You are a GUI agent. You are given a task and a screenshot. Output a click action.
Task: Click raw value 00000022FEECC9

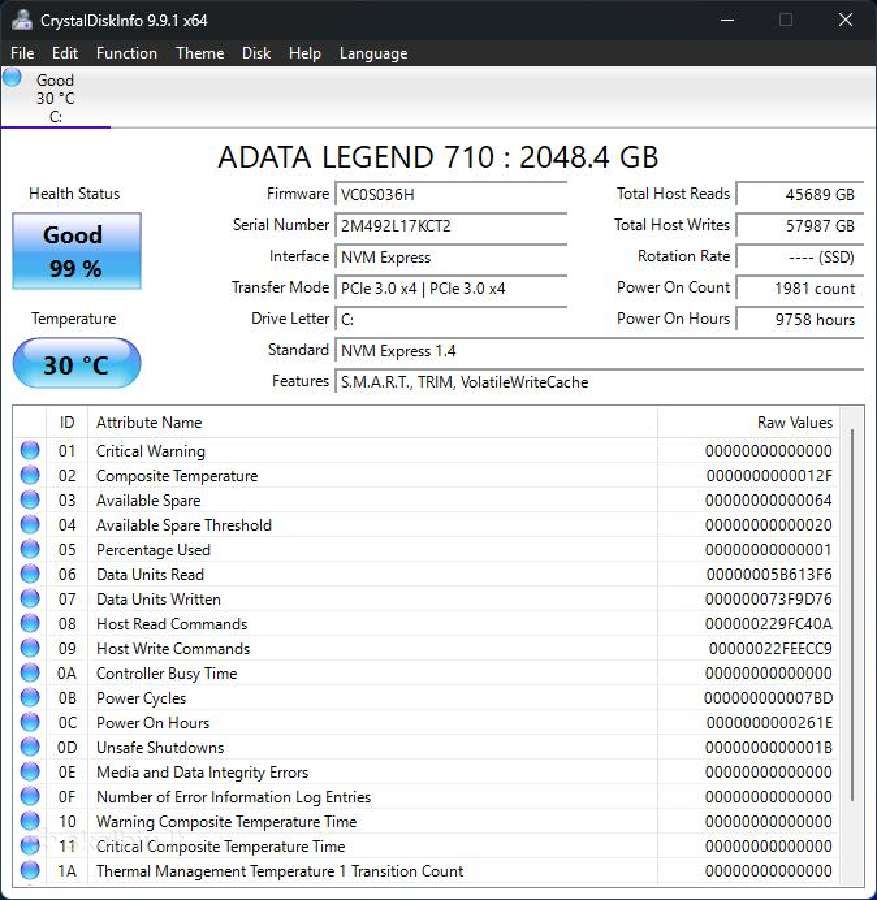[770, 648]
